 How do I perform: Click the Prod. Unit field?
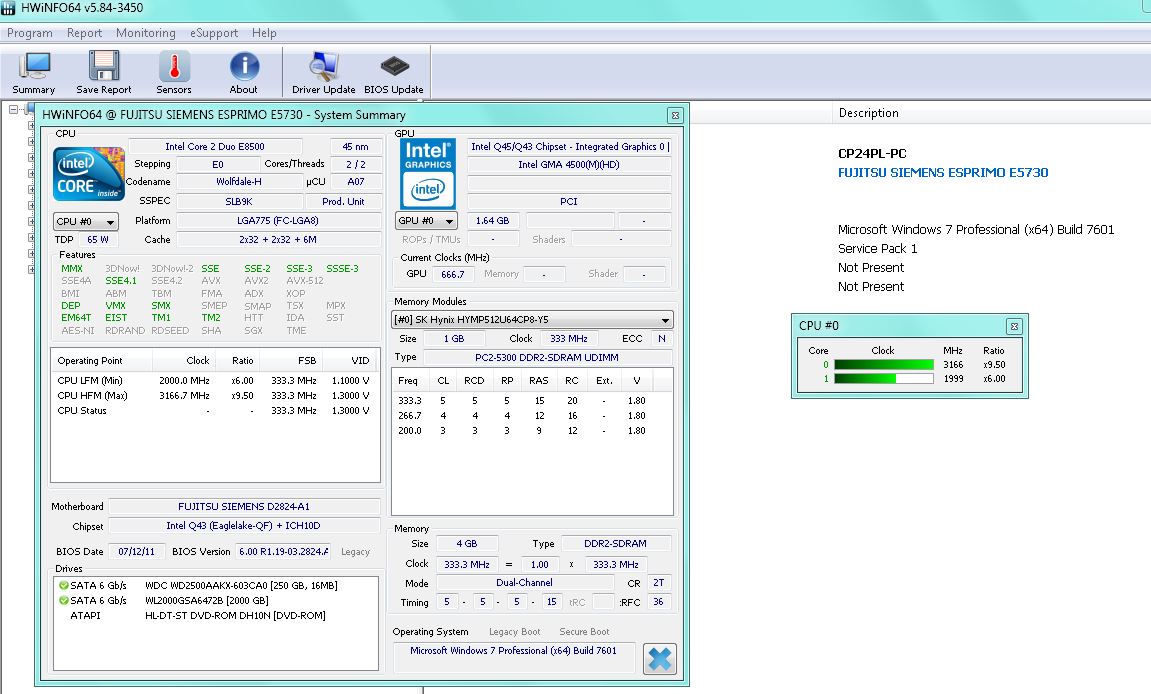(344, 201)
